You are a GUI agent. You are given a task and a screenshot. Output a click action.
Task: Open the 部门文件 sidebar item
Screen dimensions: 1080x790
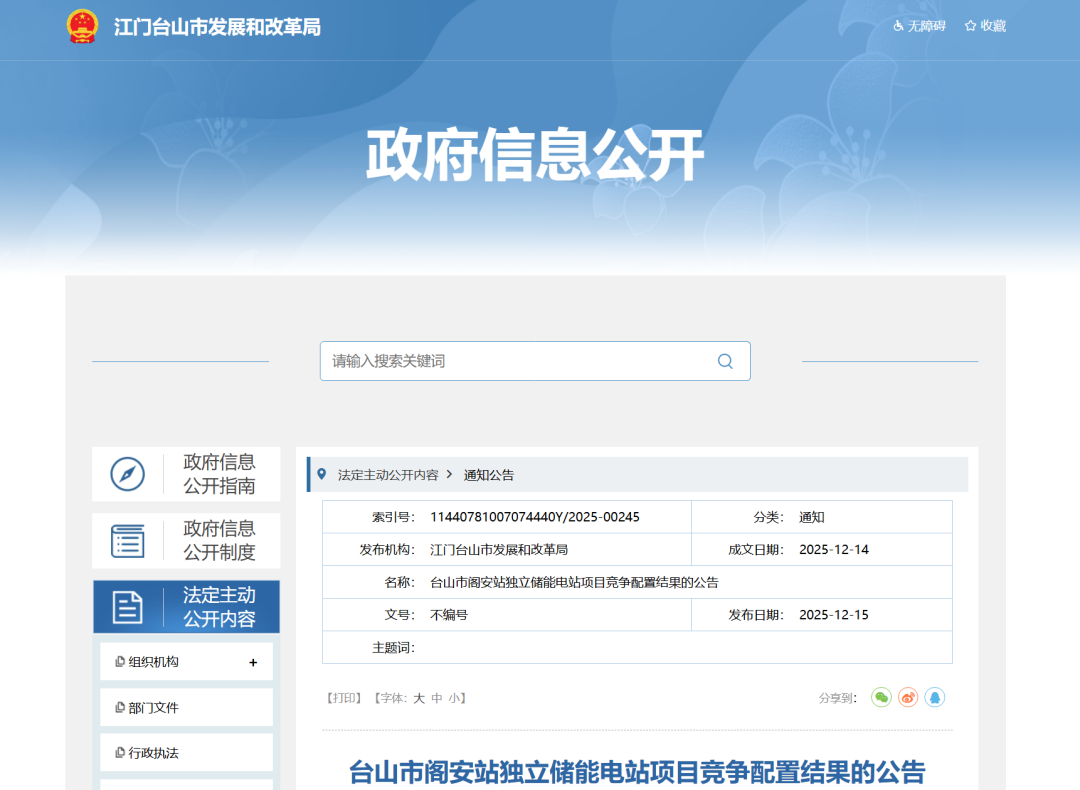pyautogui.click(x=153, y=708)
